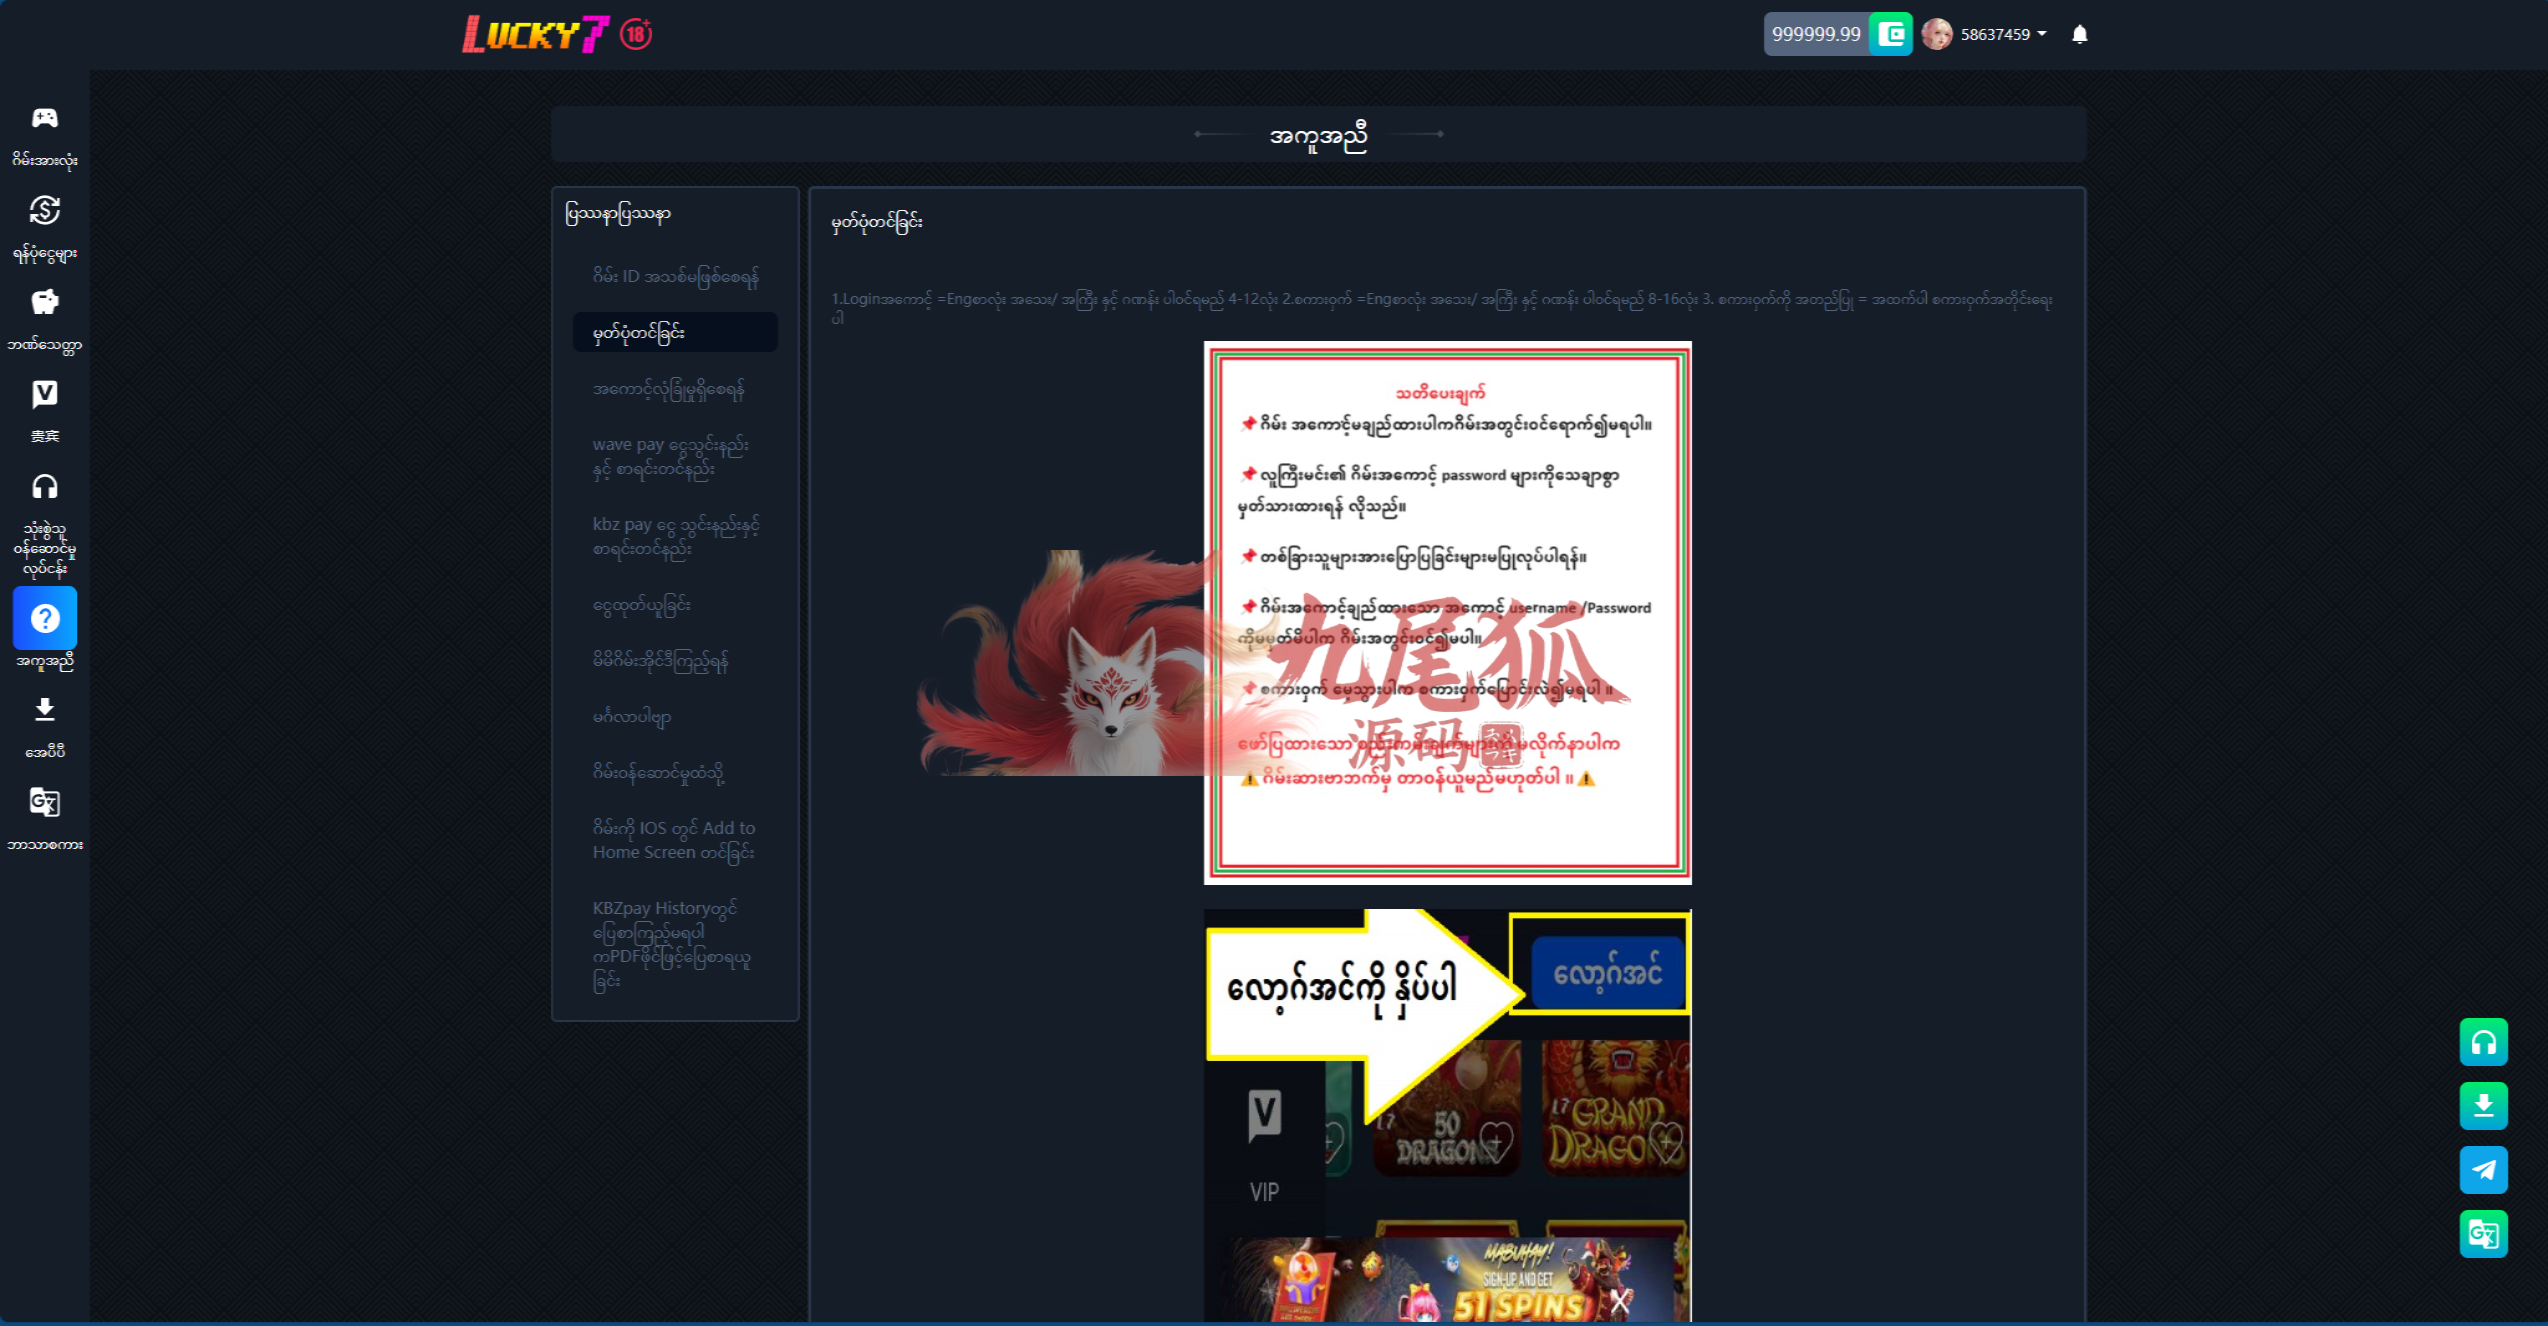This screenshot has width=2548, height=1326.
Task: Click the piggy bank sidebar icon
Action: point(44,302)
